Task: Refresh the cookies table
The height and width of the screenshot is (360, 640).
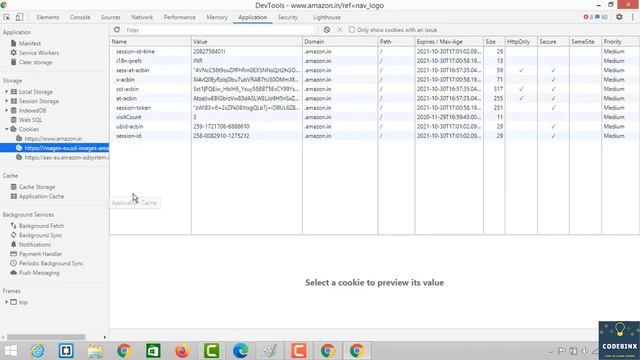Action: (117, 30)
